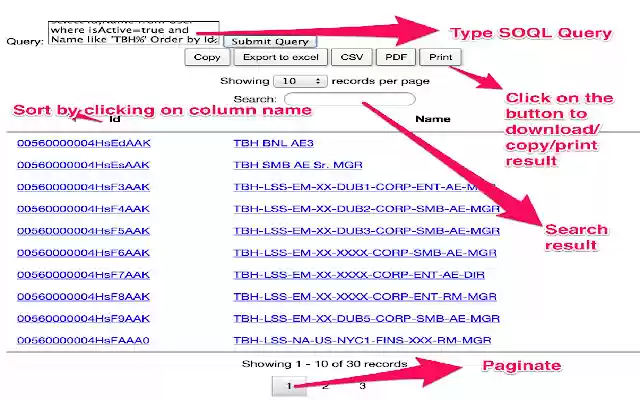Click the Copy button

coord(207,57)
